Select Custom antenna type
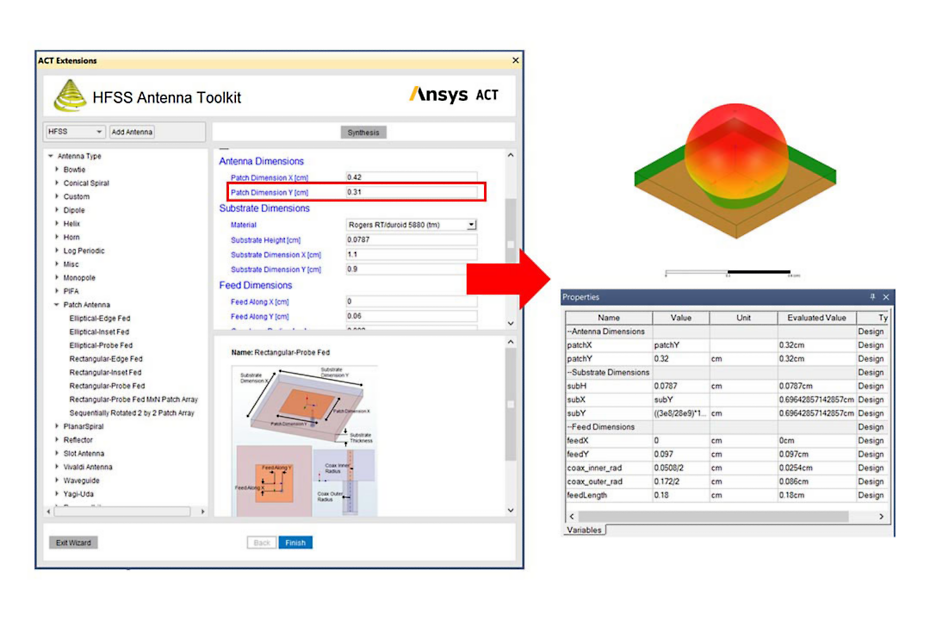The image size is (930, 620). coord(77,196)
